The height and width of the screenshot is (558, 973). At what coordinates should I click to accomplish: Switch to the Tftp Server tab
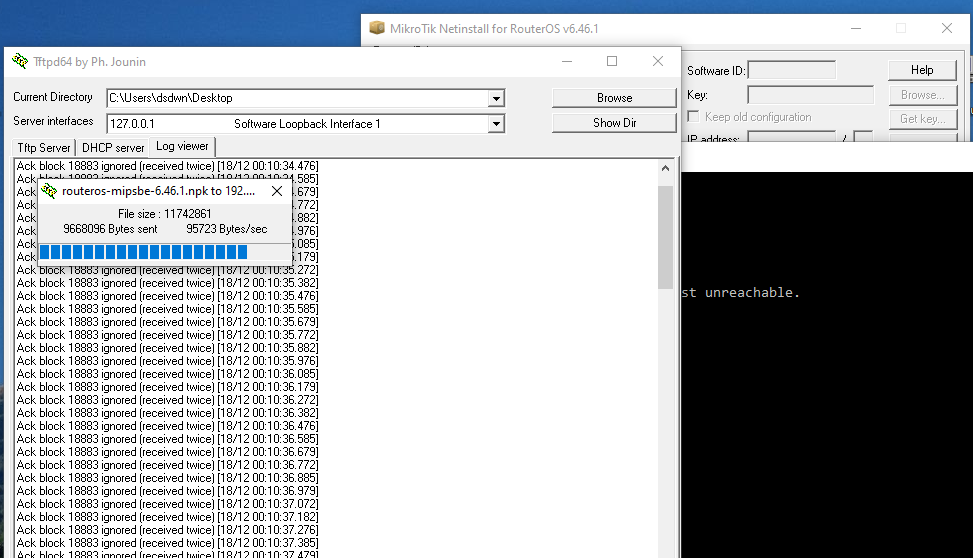pos(43,148)
